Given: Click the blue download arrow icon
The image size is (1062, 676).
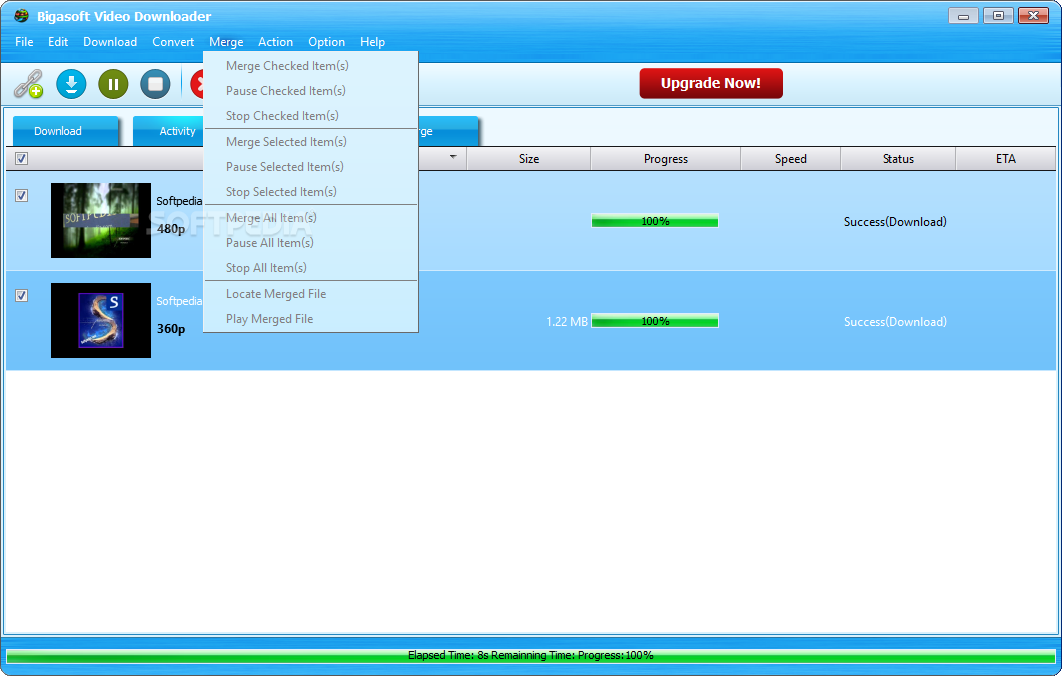Looking at the screenshot, I should point(71,84).
